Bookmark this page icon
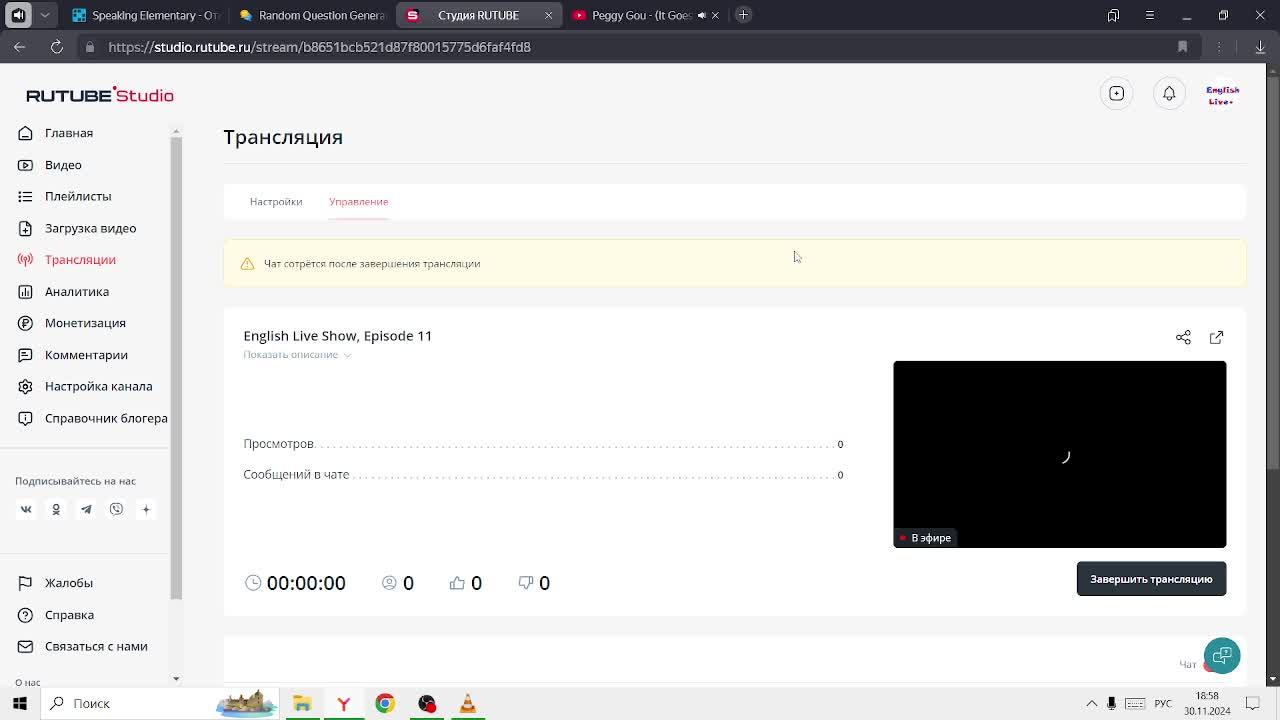This screenshot has width=1280, height=720. pos(1182,47)
